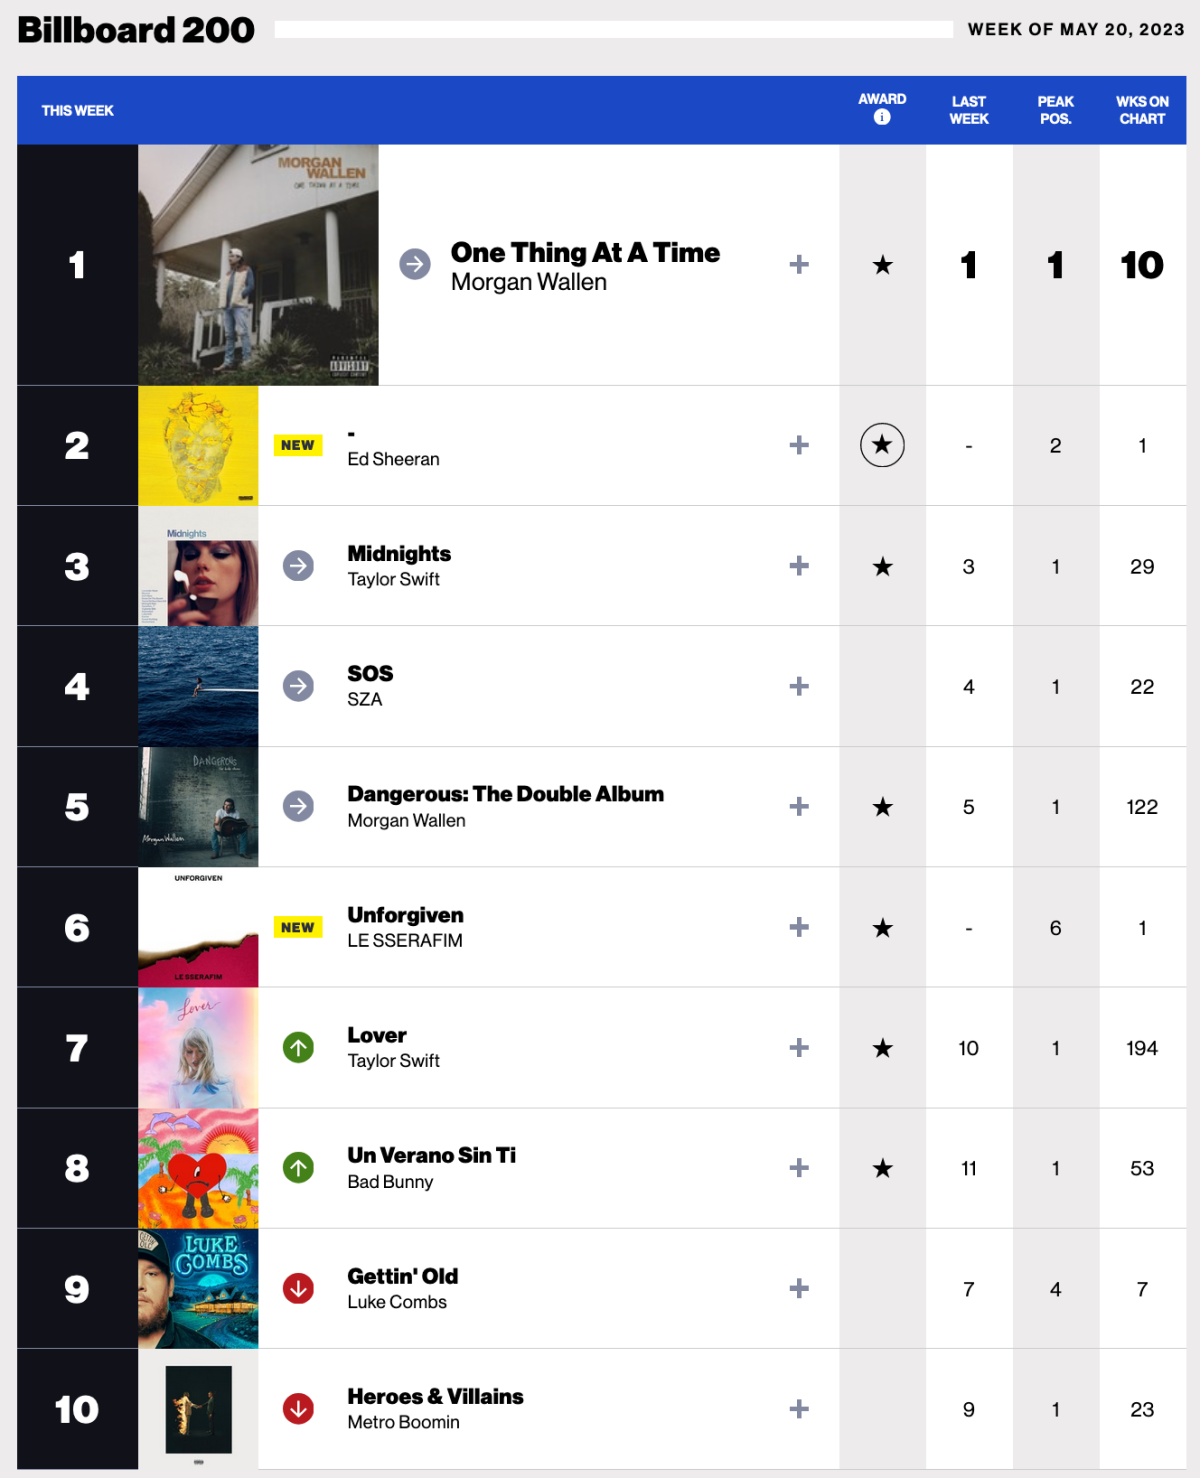Click the circled star award icon for Ed Sheeran

point(882,445)
